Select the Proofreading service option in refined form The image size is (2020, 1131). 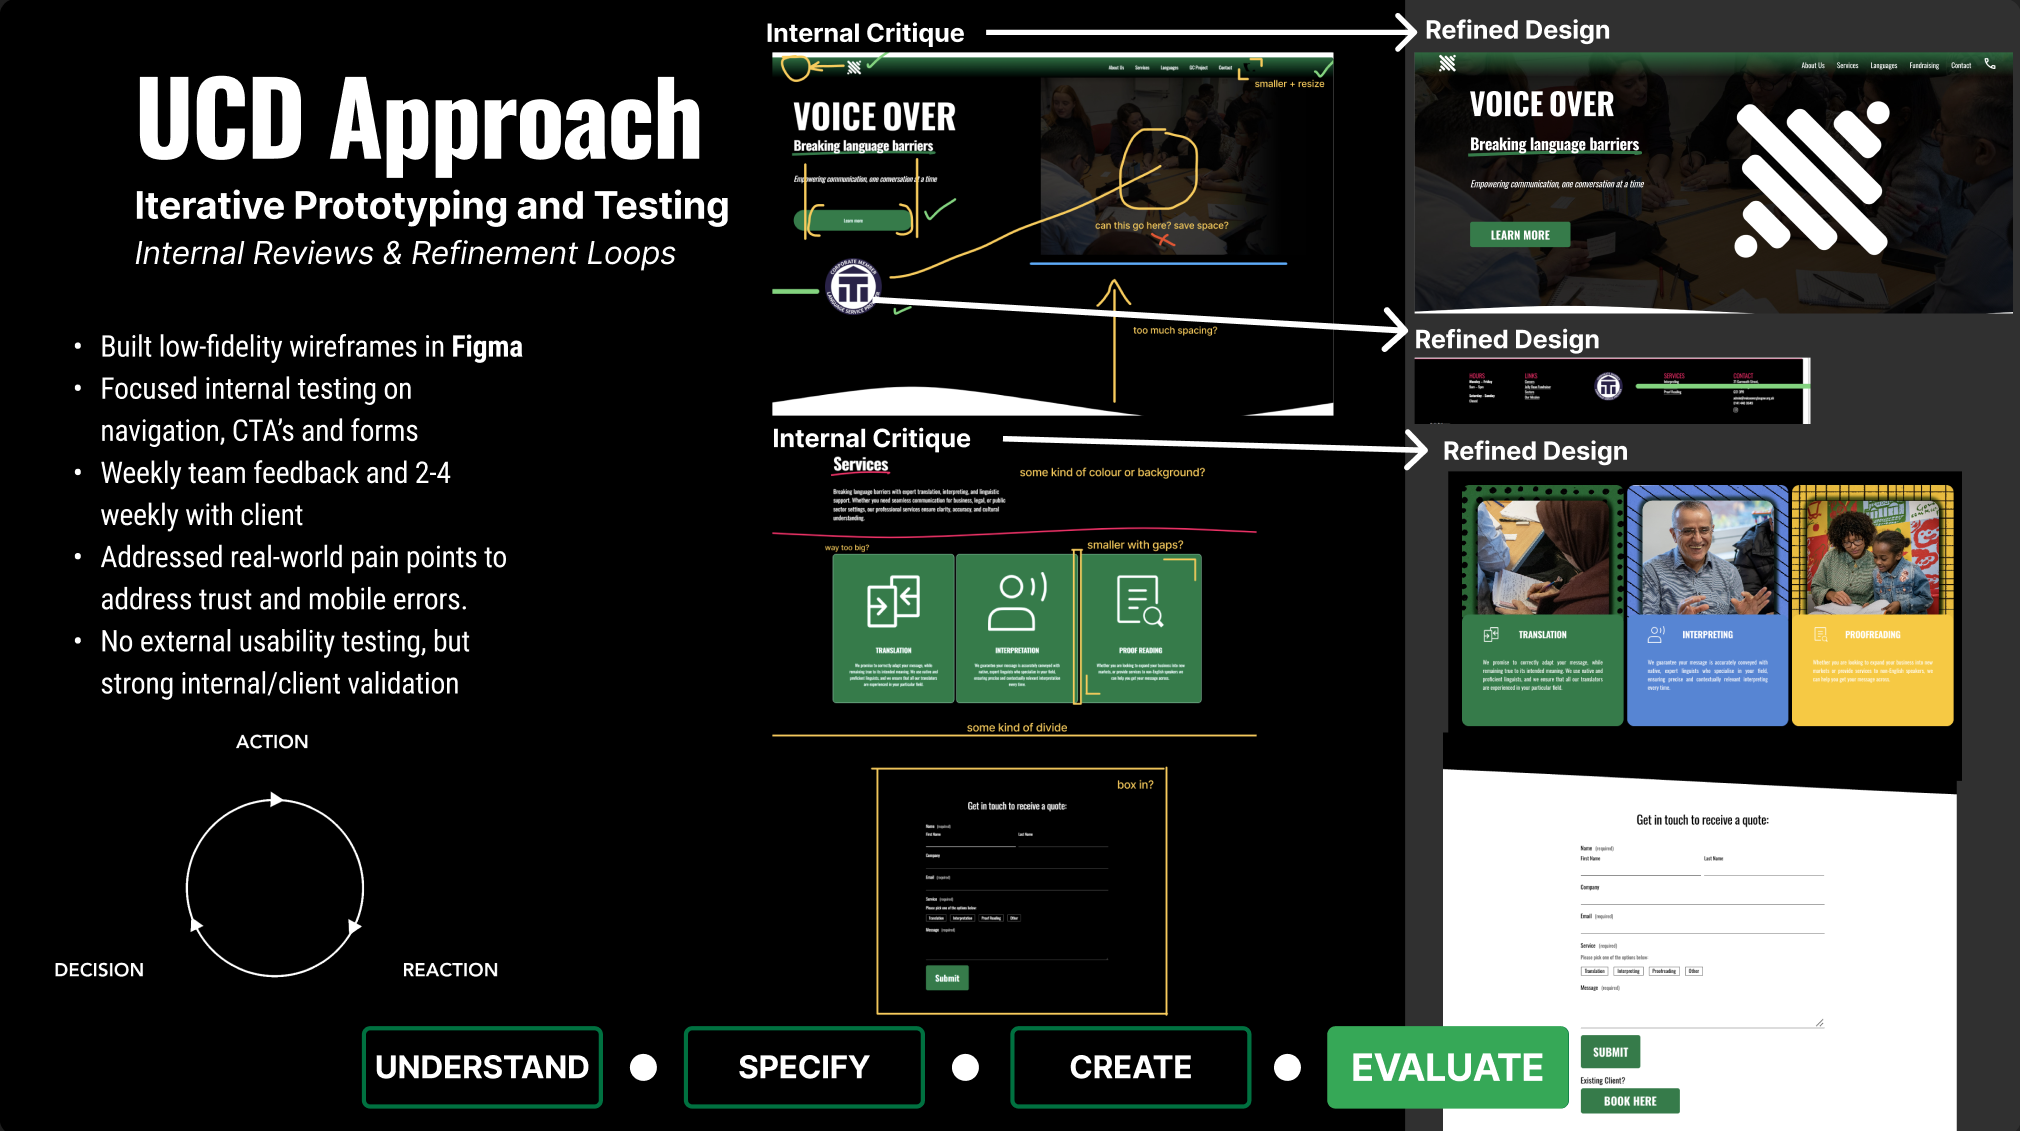pos(1664,971)
